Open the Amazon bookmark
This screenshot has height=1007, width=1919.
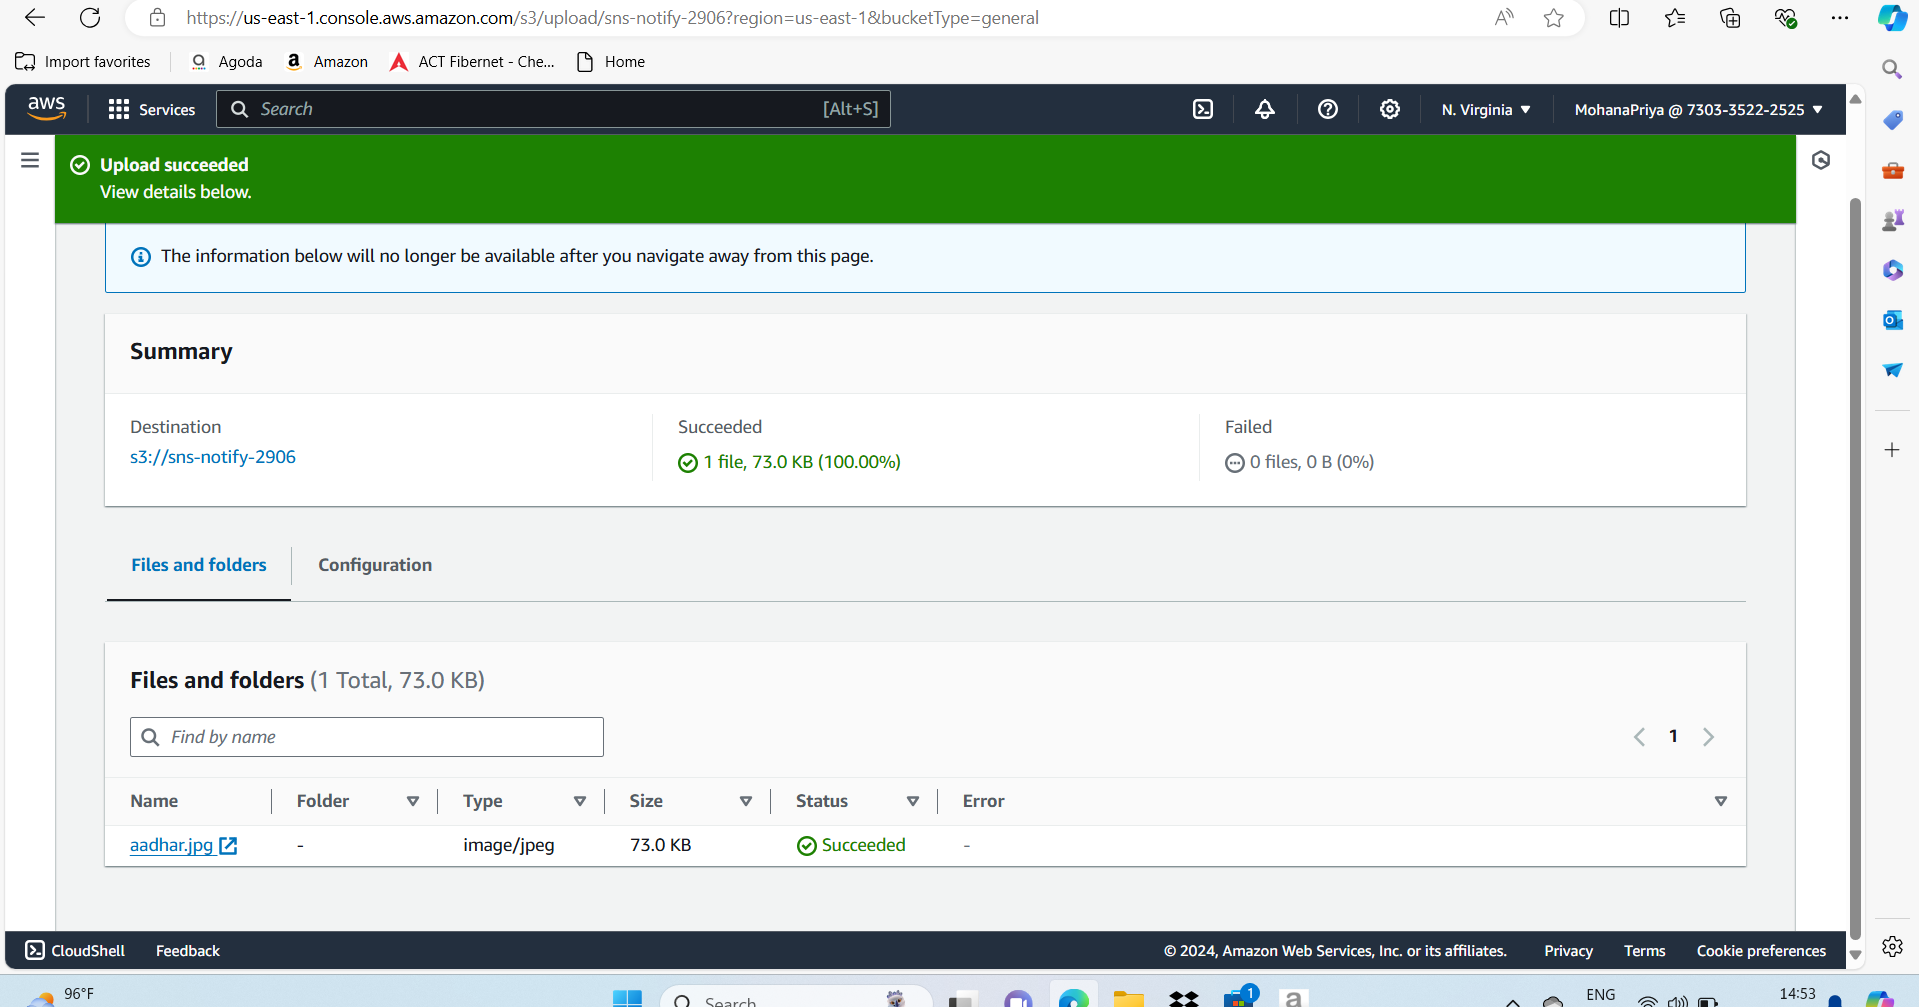coord(327,62)
